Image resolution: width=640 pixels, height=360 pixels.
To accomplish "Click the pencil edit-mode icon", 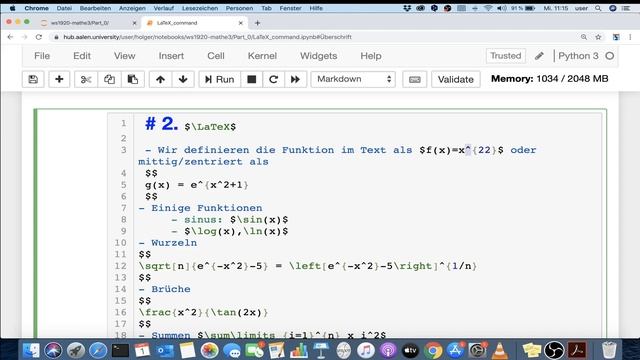I will pyautogui.click(x=539, y=56).
